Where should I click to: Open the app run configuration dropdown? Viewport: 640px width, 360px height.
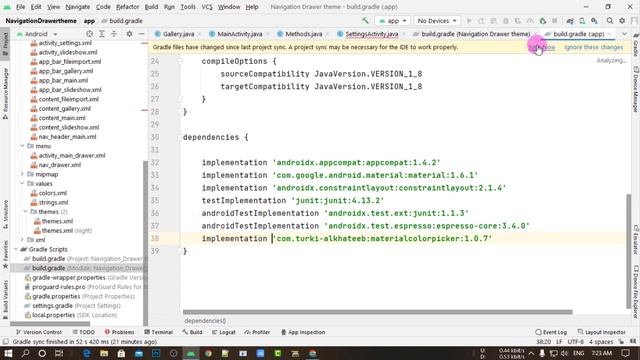tap(392, 20)
